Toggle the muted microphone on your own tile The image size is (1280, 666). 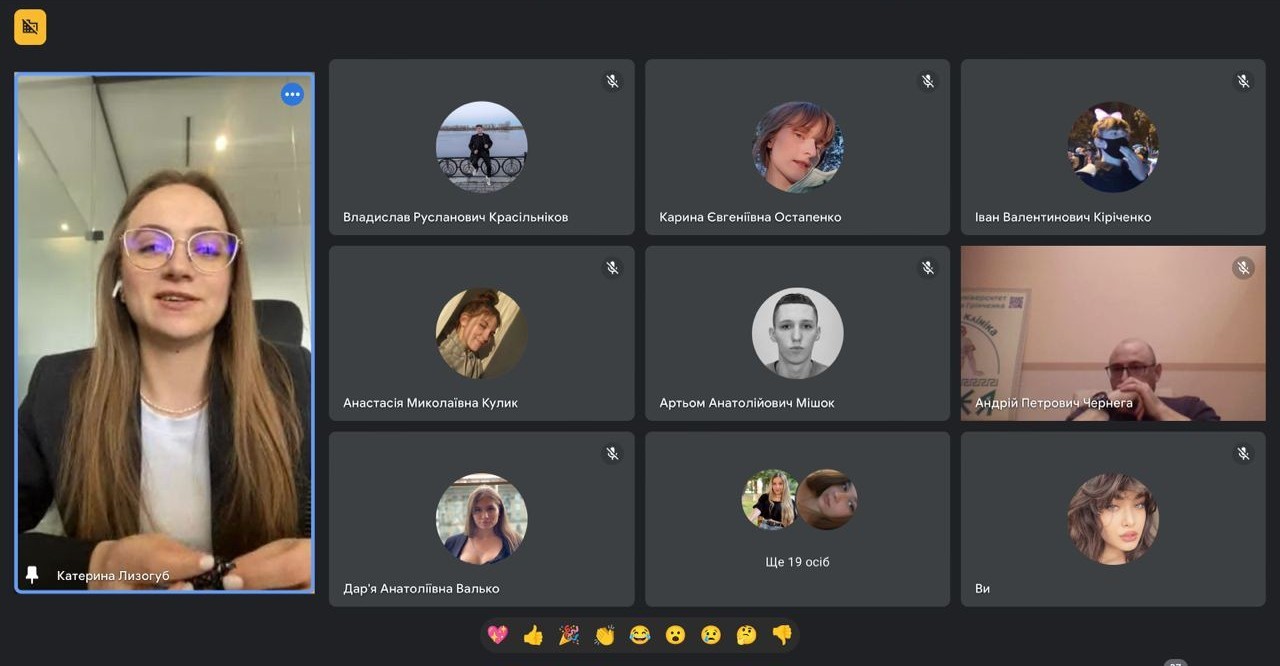click(x=1243, y=453)
